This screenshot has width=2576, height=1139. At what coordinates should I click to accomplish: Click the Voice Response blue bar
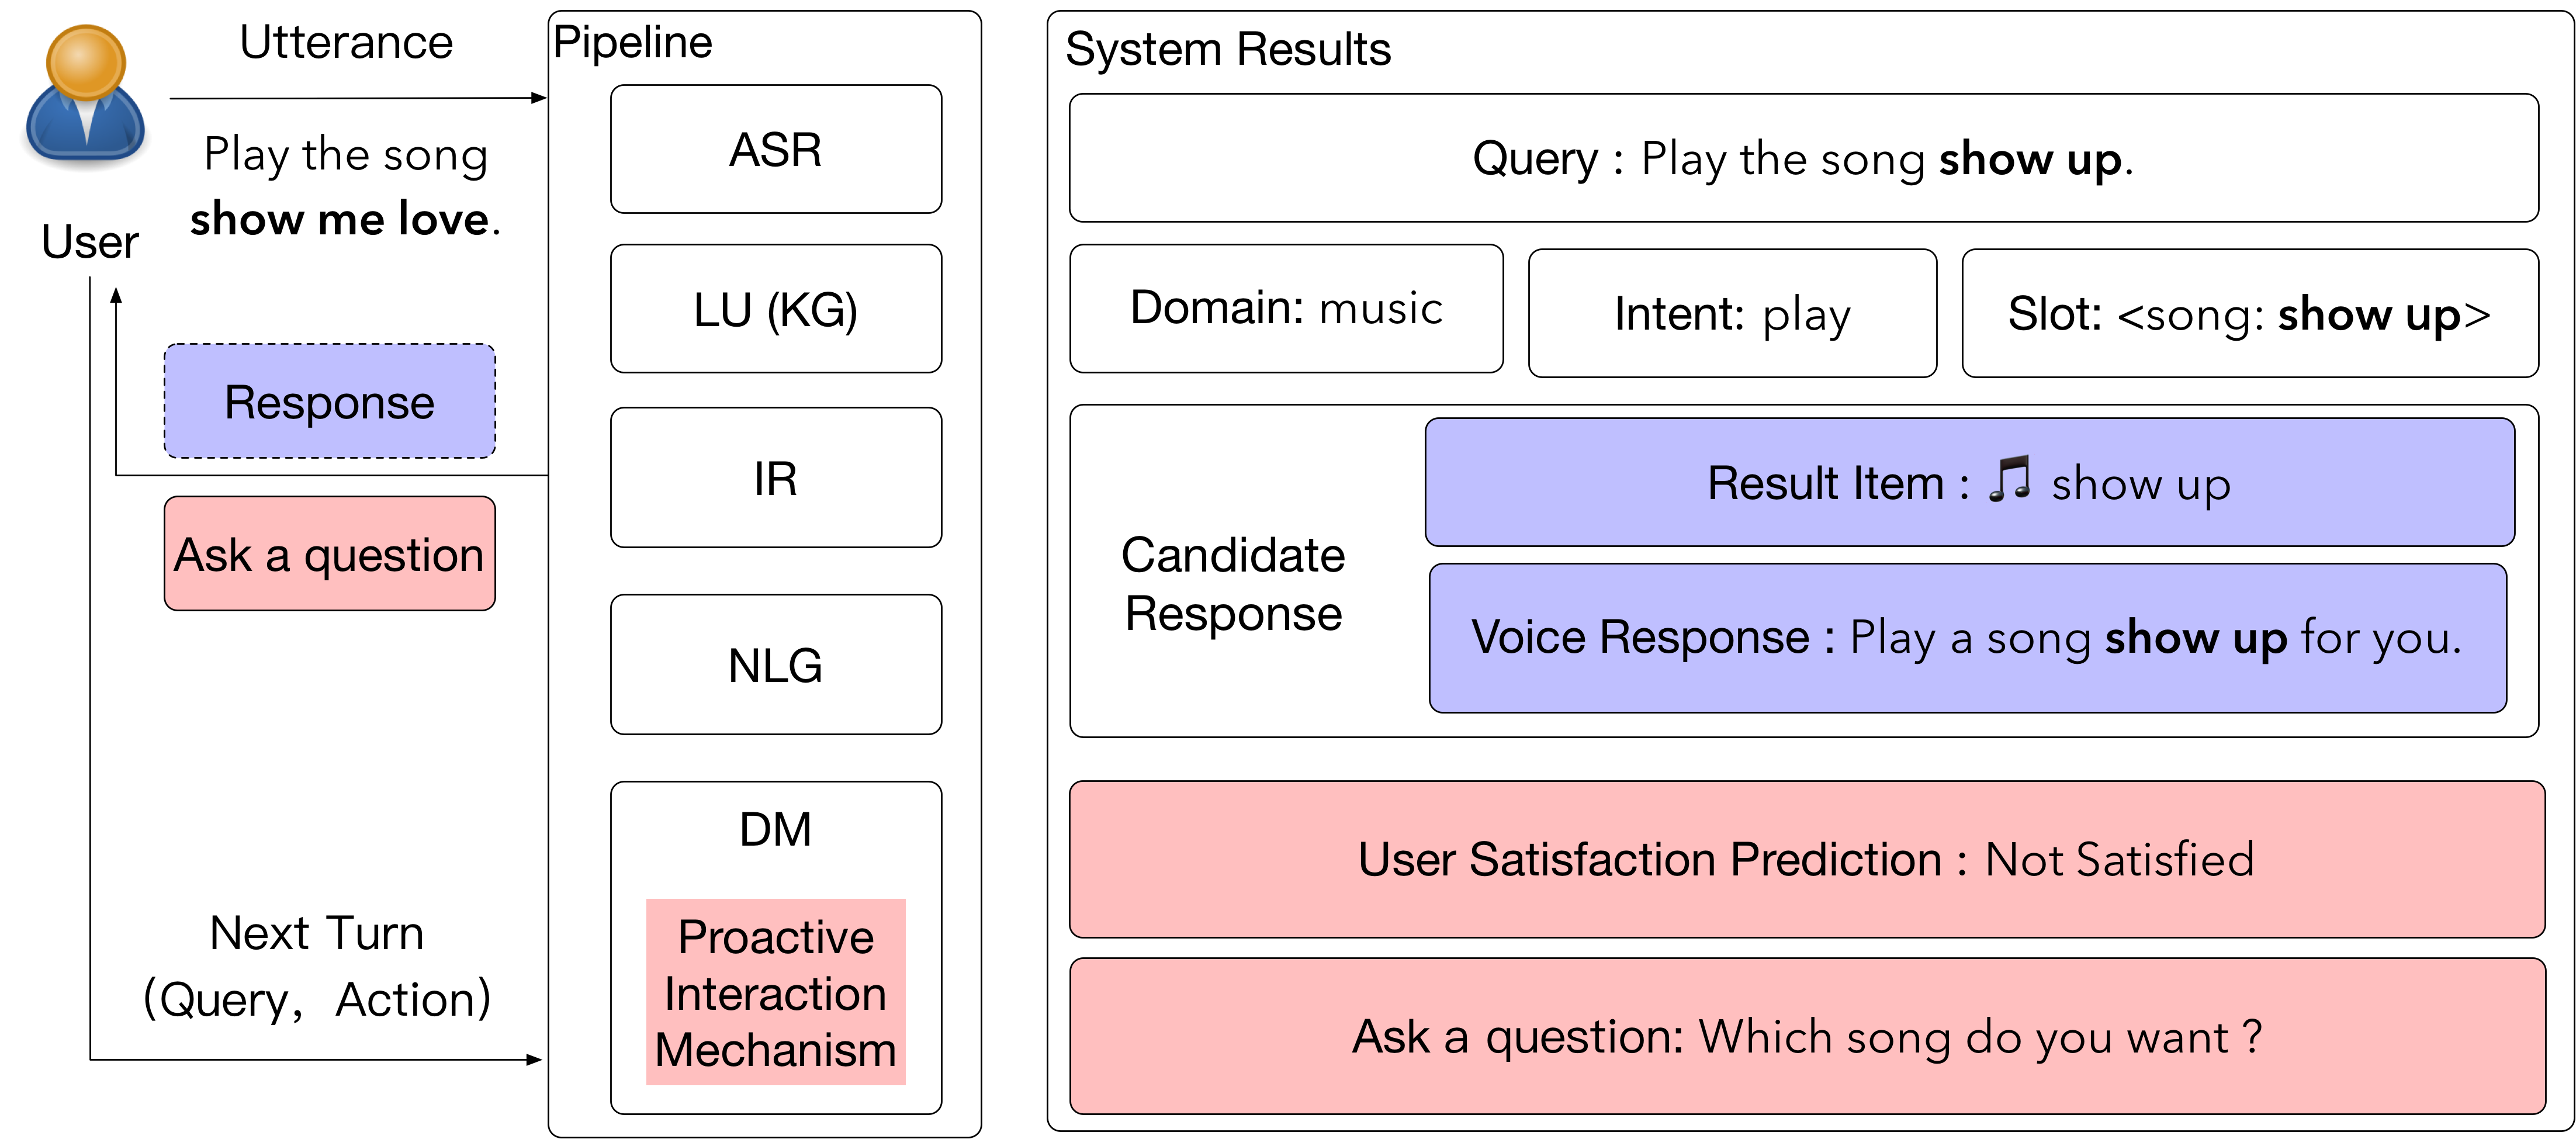pyautogui.click(x=1968, y=638)
